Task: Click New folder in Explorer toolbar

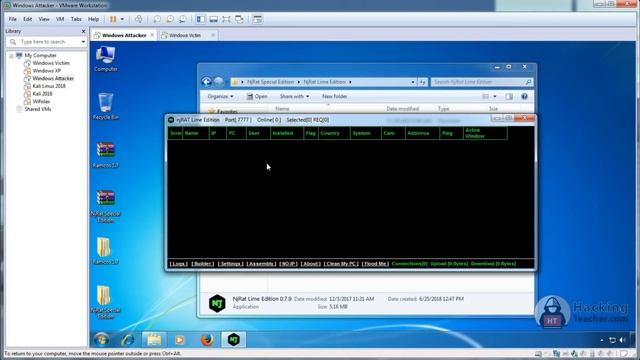Action: click(x=334, y=96)
